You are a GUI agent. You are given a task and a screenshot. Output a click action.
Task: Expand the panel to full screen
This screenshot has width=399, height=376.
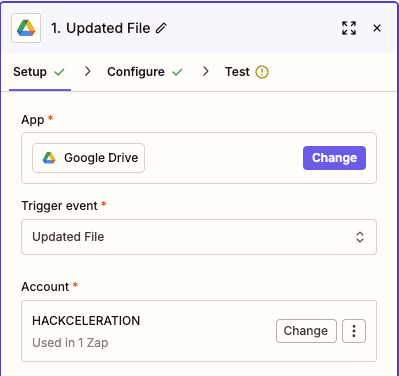point(349,28)
